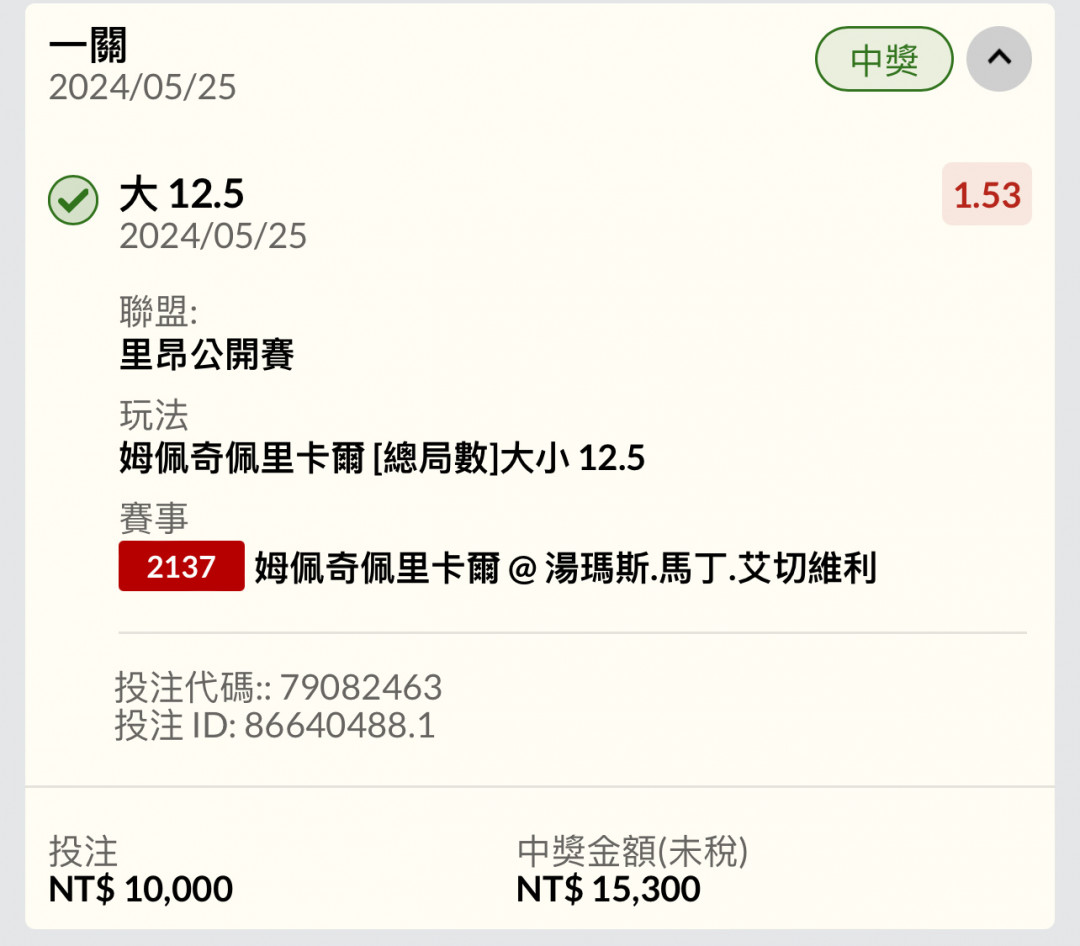Click the stake amount NT$ 10,000
This screenshot has height=946, width=1080.
click(141, 889)
